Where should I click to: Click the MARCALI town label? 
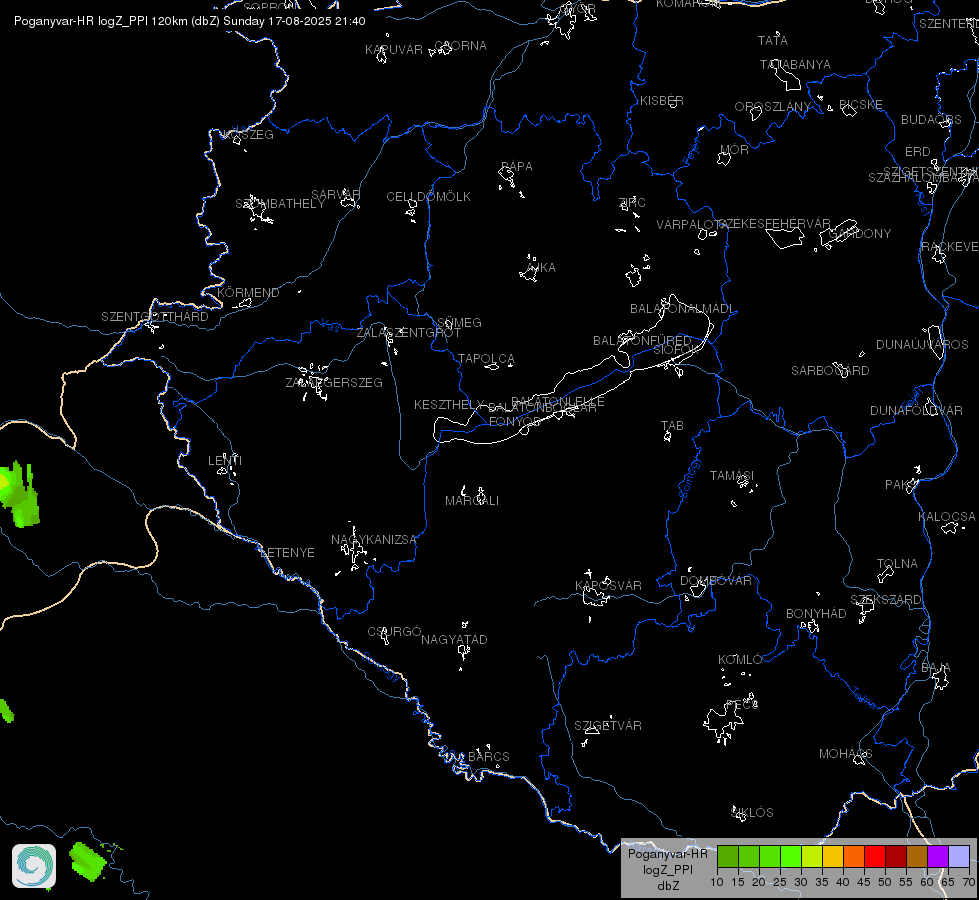tap(472, 500)
